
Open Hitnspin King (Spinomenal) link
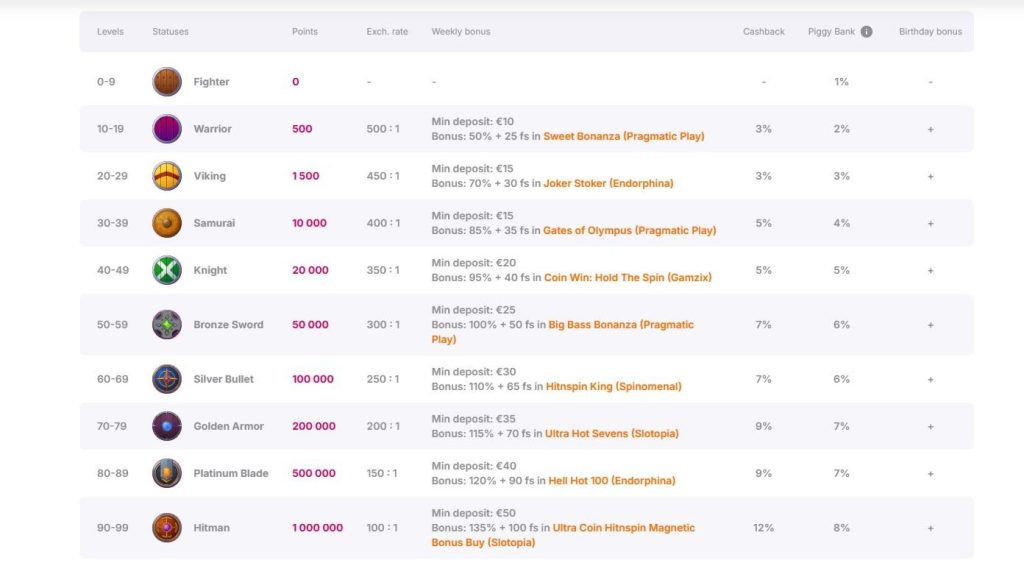tap(613, 386)
